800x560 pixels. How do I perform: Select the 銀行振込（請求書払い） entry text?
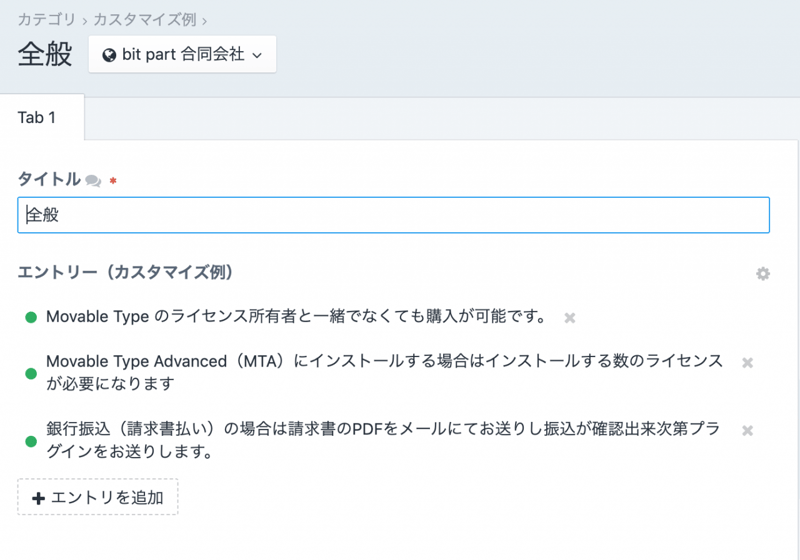(x=384, y=440)
